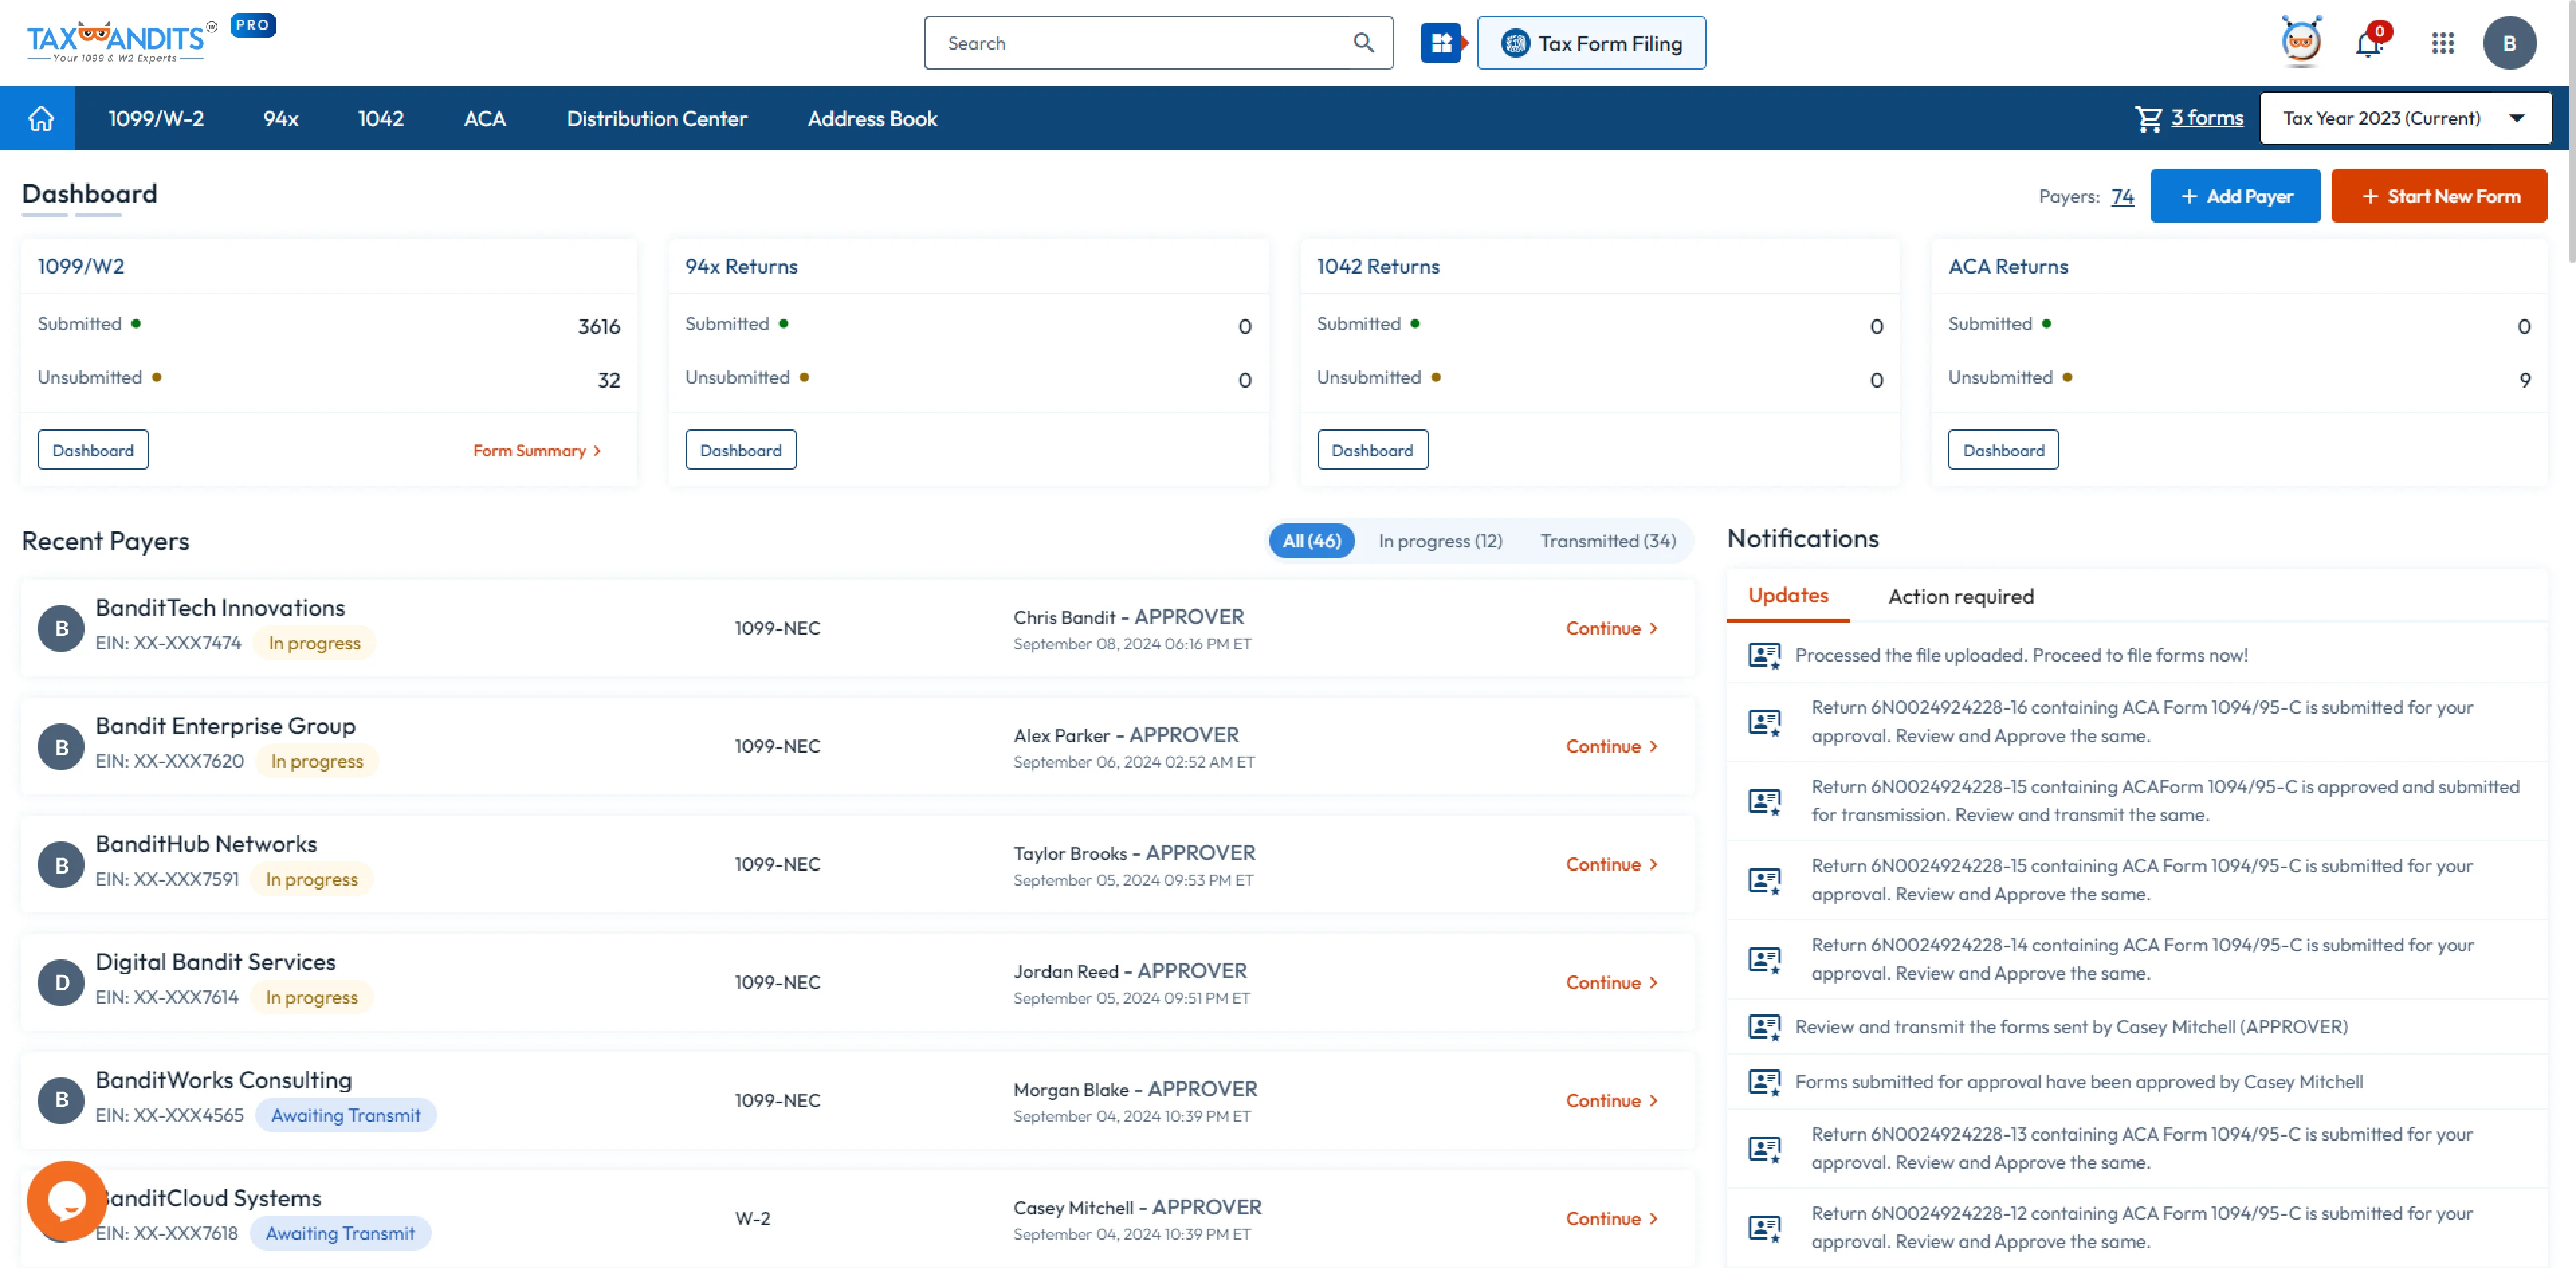
Task: Click icon beside Return 6N0024924228-12 notification
Action: click(x=1764, y=1227)
